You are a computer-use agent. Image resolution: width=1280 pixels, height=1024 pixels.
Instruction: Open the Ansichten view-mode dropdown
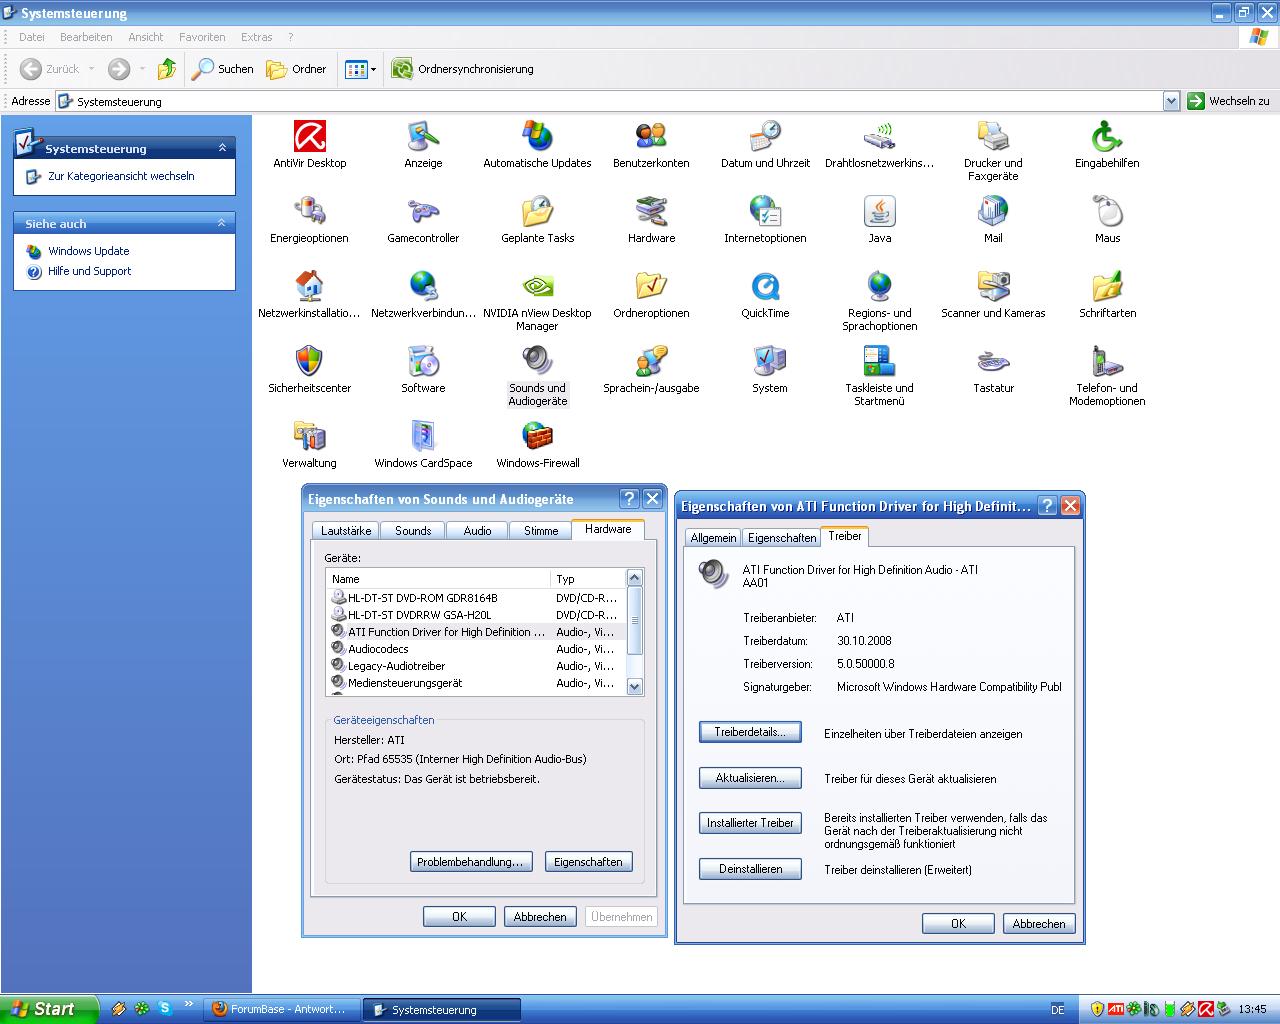[373, 69]
